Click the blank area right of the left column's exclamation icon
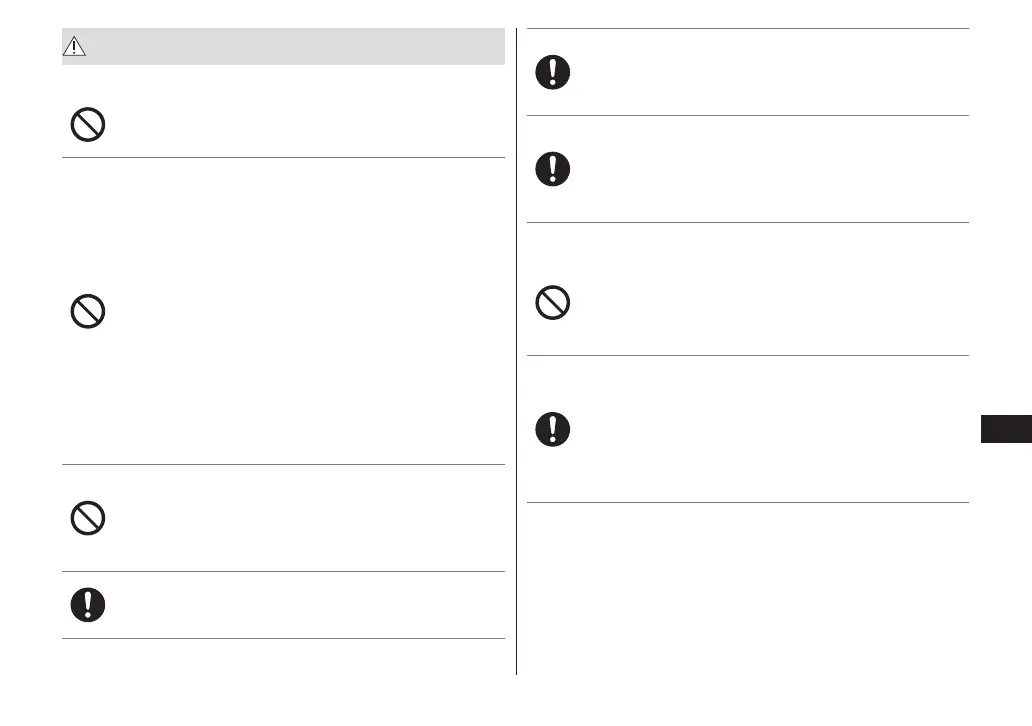 300,605
